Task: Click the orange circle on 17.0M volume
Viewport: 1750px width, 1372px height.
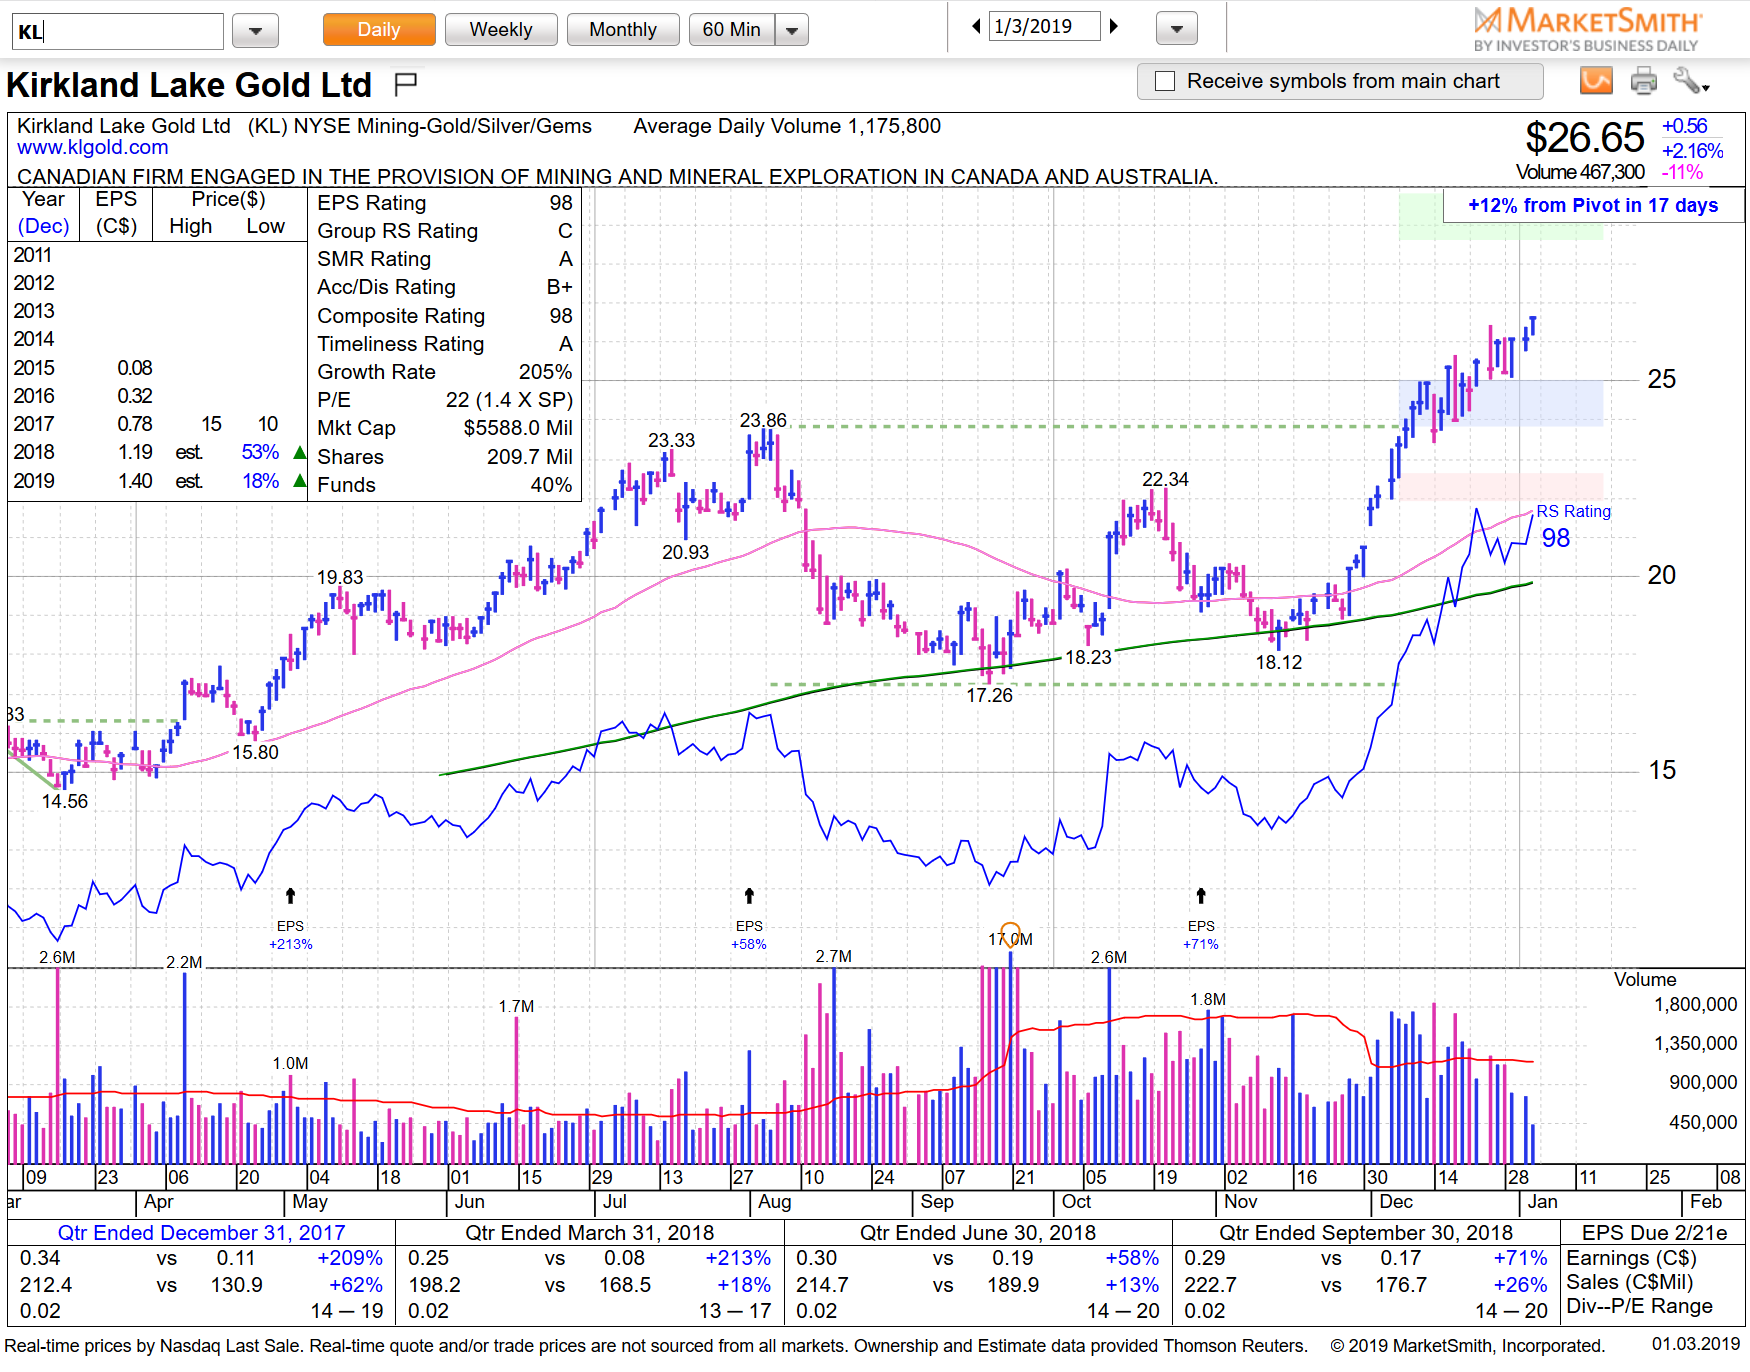Action: pos(1010,935)
